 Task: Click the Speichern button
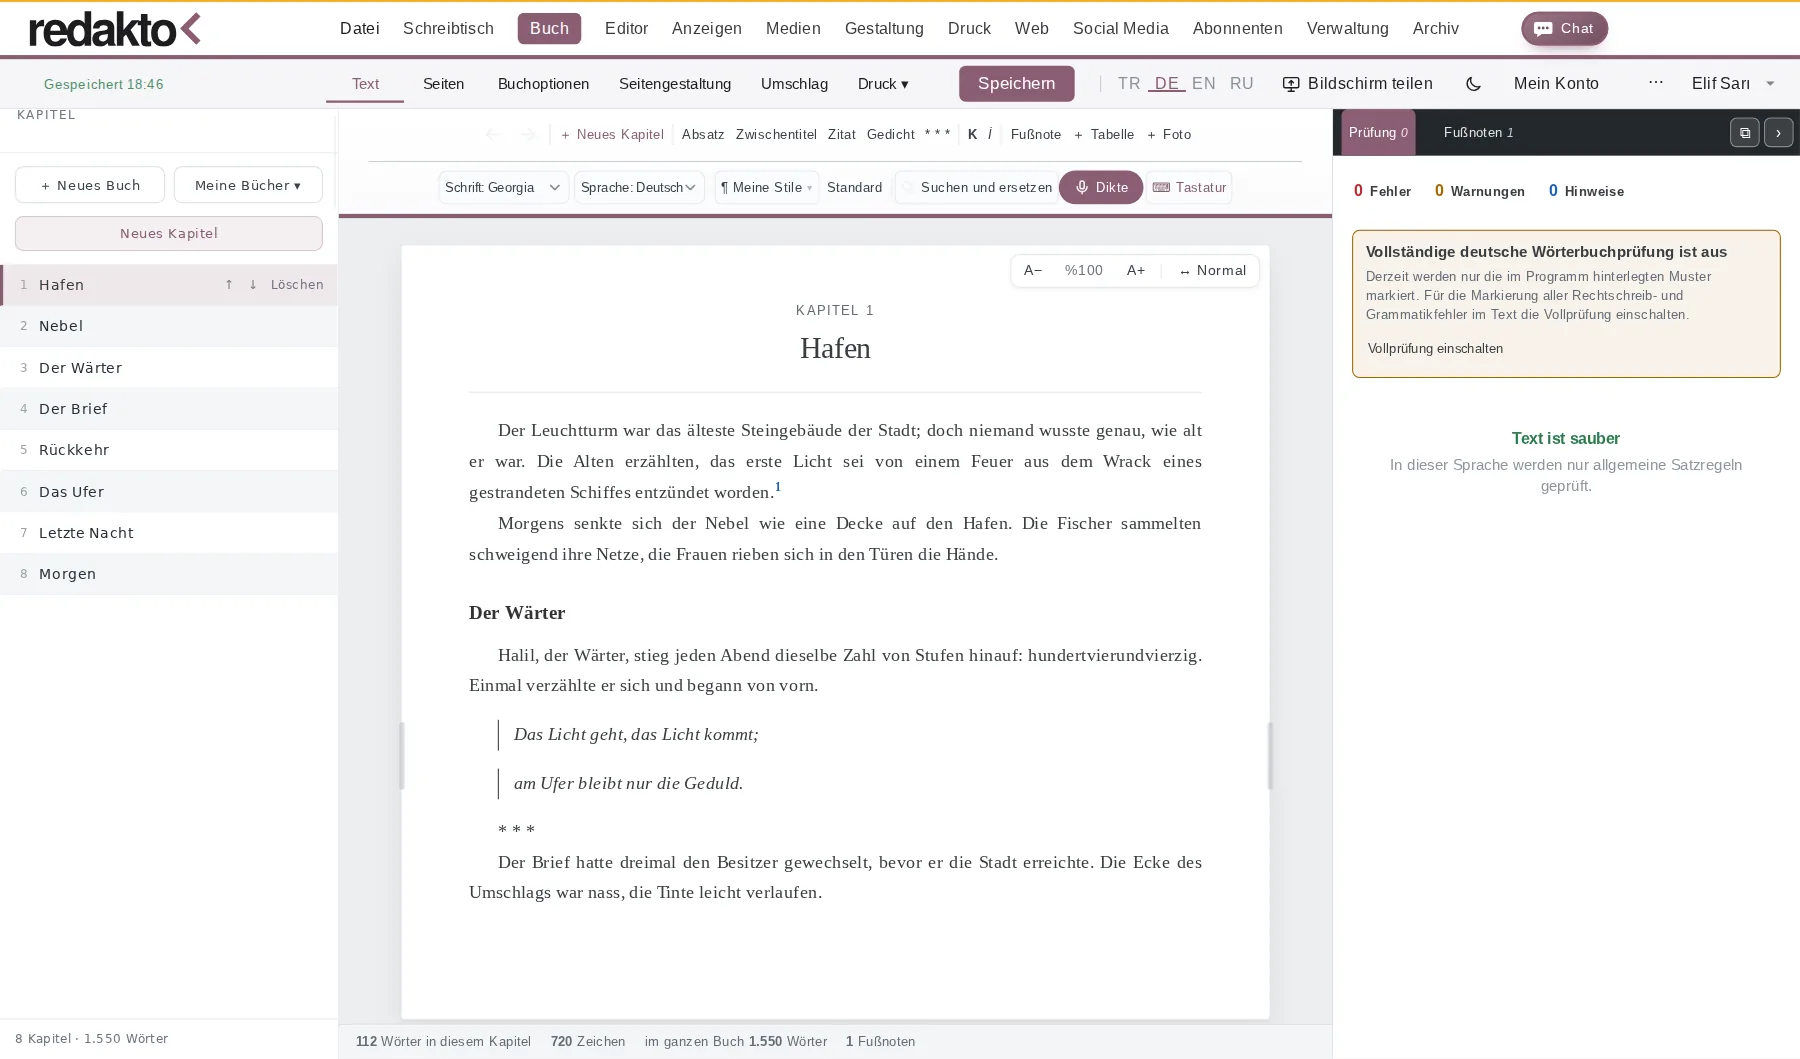1016,84
